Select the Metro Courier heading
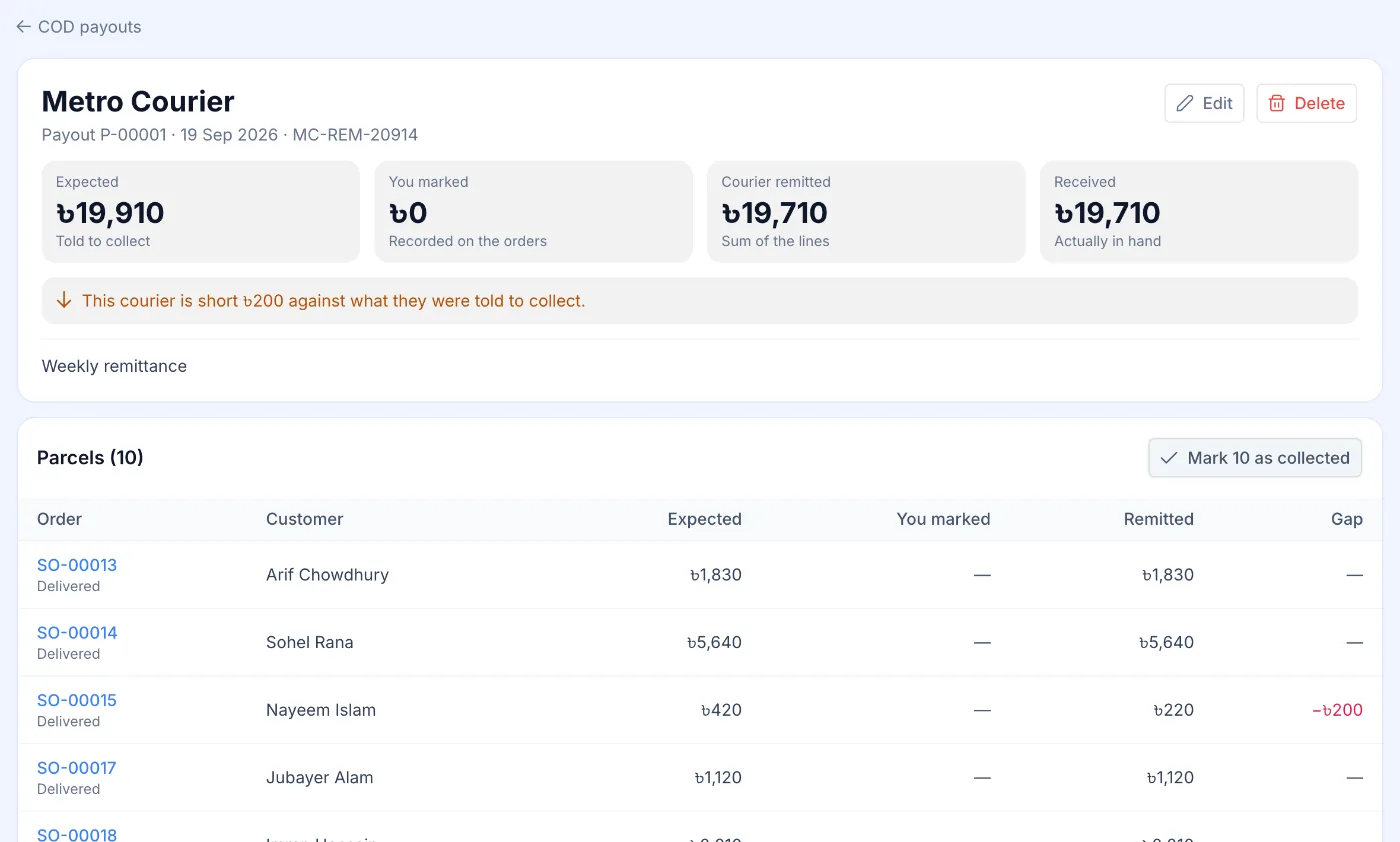Screen dimensions: 1400x842 [138, 101]
